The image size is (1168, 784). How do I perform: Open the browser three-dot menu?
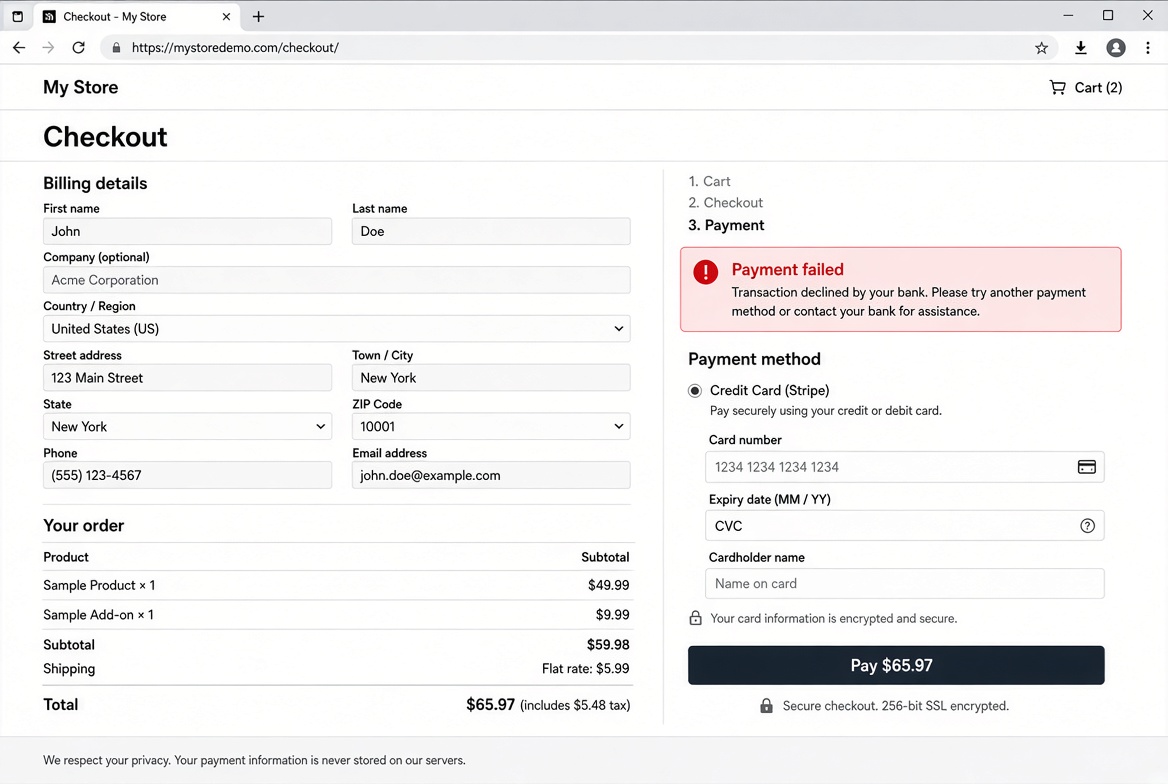pyautogui.click(x=1148, y=48)
